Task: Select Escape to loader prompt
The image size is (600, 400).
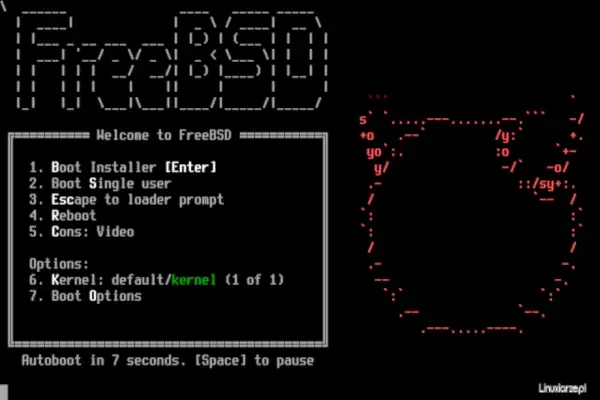Action: pyautogui.click(x=126, y=199)
